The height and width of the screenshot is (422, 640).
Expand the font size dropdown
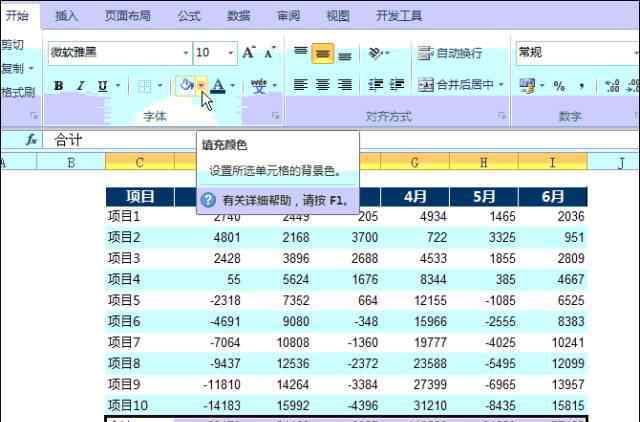(231, 52)
